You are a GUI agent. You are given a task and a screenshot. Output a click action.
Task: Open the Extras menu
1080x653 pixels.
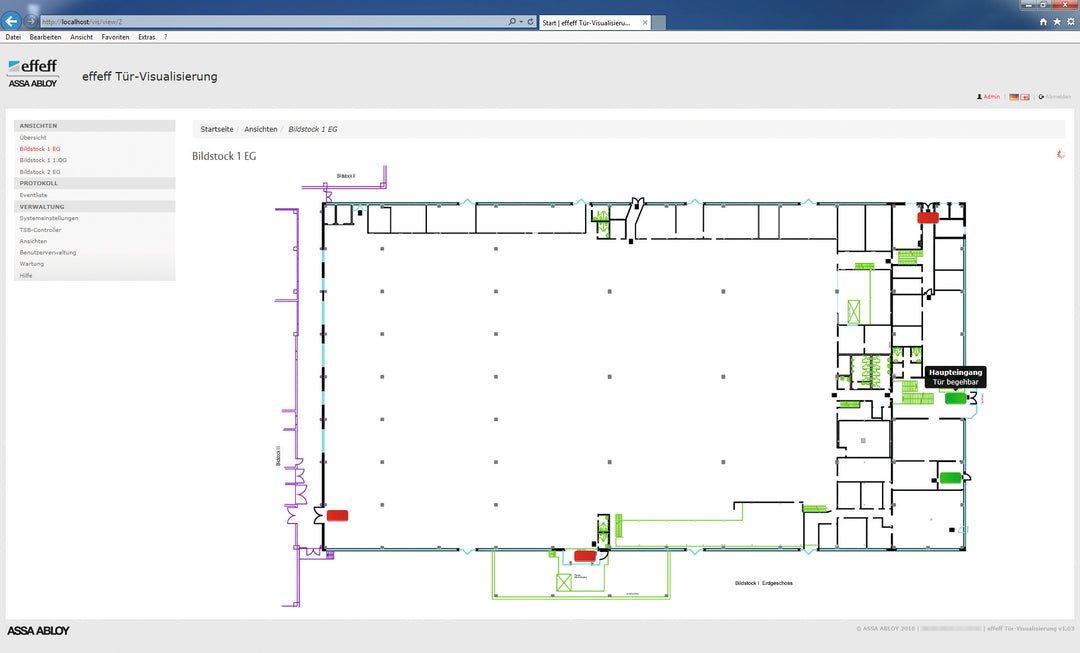[147, 37]
